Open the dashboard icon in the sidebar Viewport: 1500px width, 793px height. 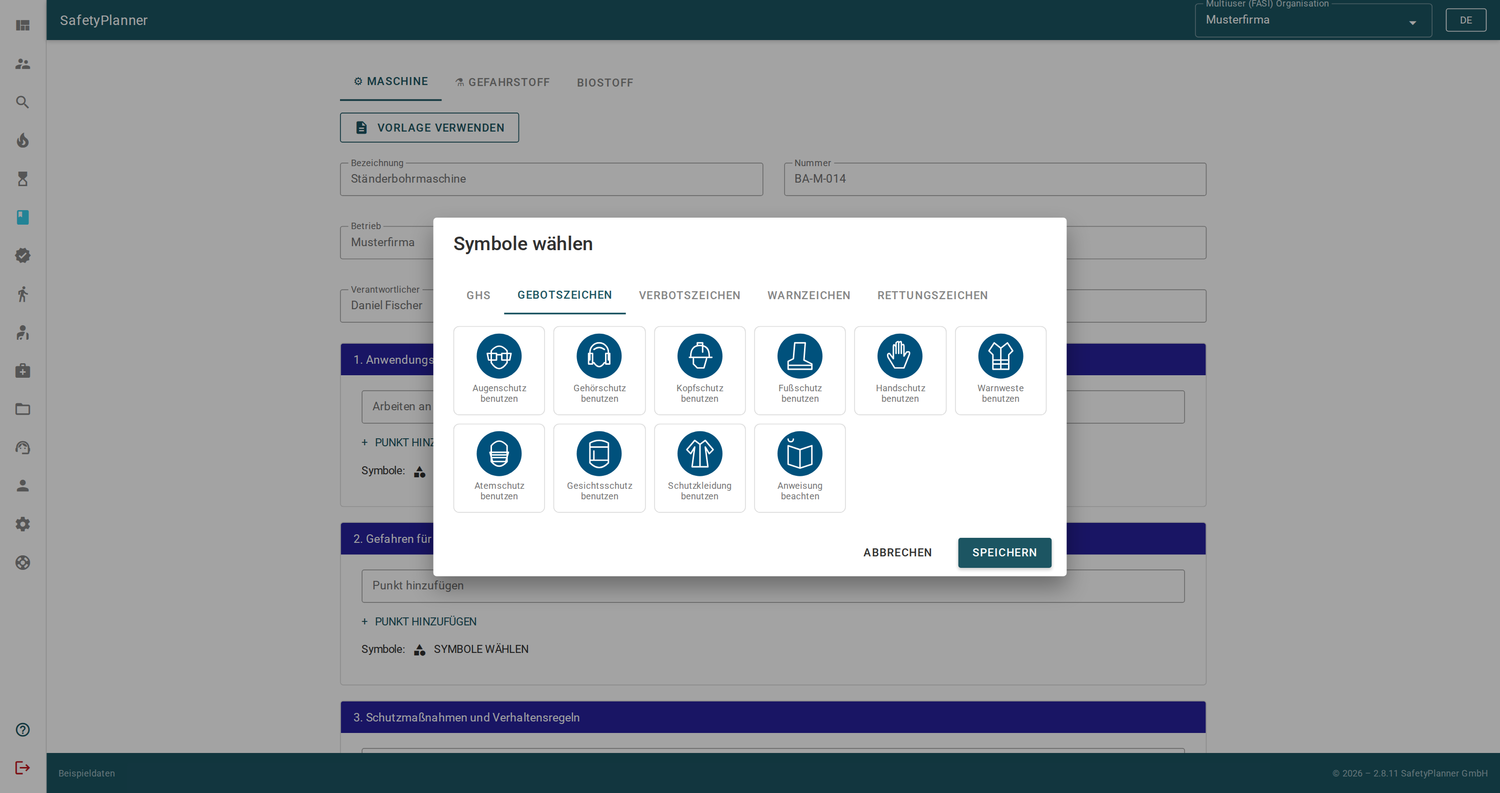[23, 25]
